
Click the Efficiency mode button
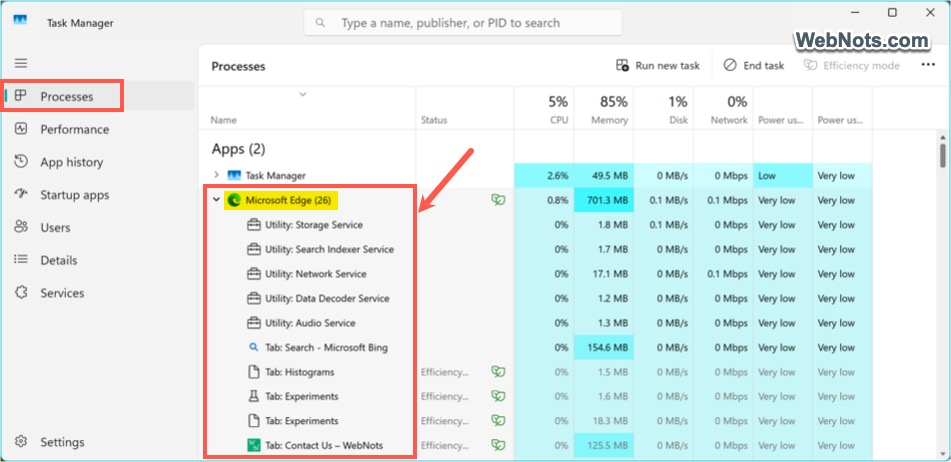[852, 65]
